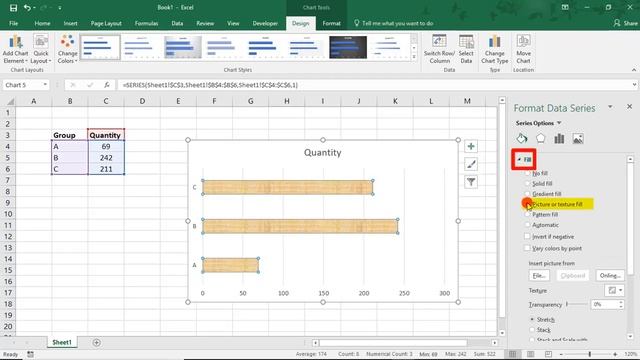Apply the dark background chart style

coord(348,47)
